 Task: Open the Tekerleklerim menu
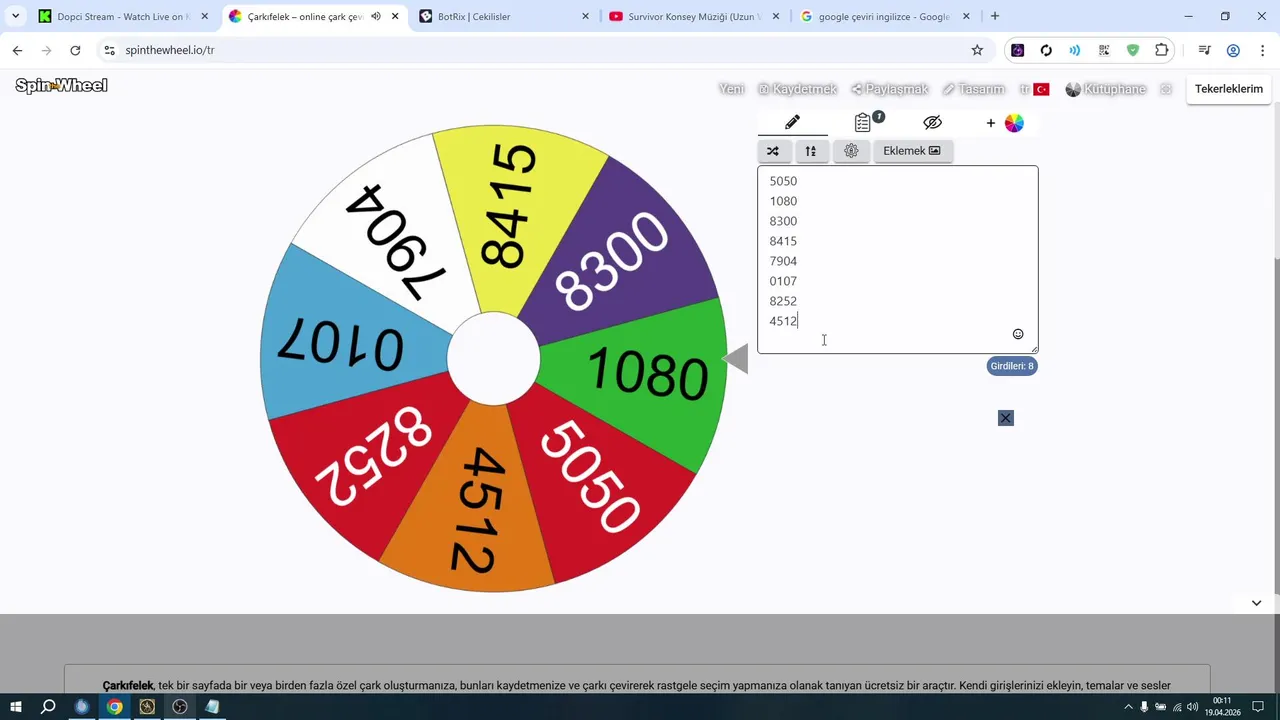[x=1228, y=89]
